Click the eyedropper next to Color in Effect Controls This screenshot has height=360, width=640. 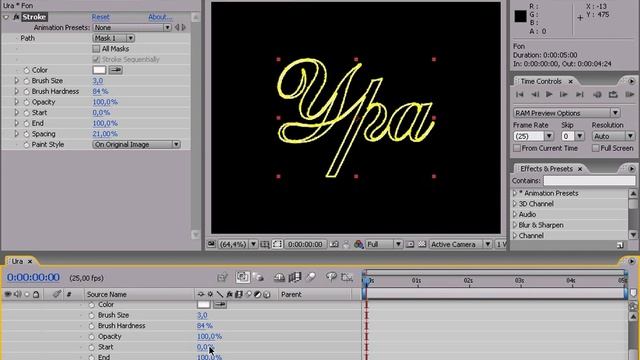click(x=116, y=70)
